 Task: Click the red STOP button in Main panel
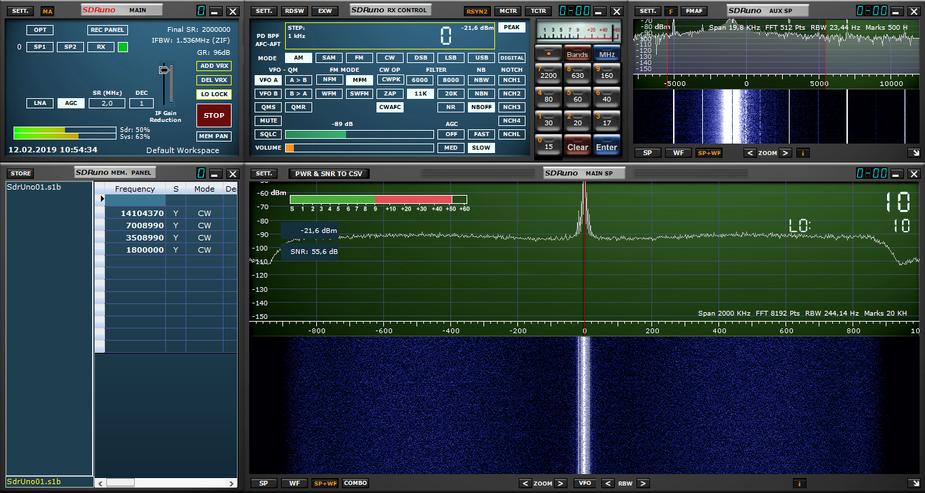(214, 116)
